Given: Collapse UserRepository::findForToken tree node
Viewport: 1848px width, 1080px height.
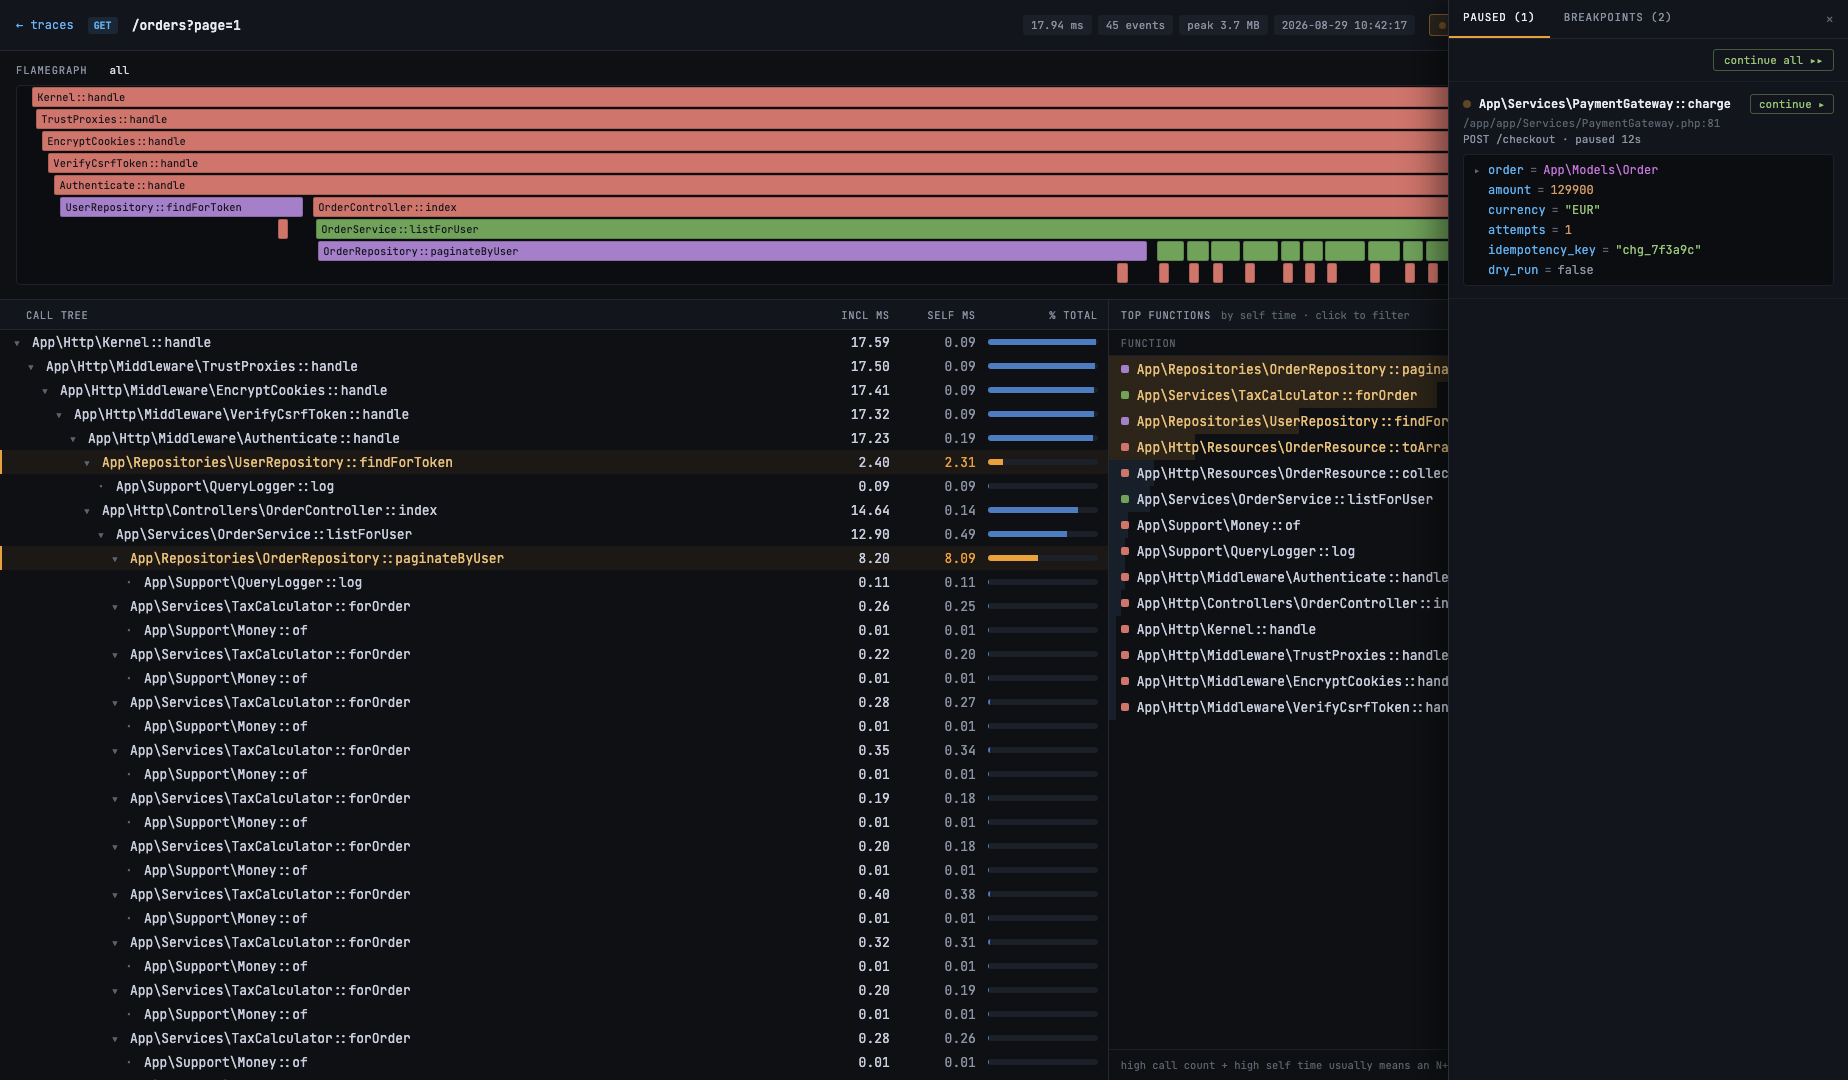Looking at the screenshot, I should (87, 463).
